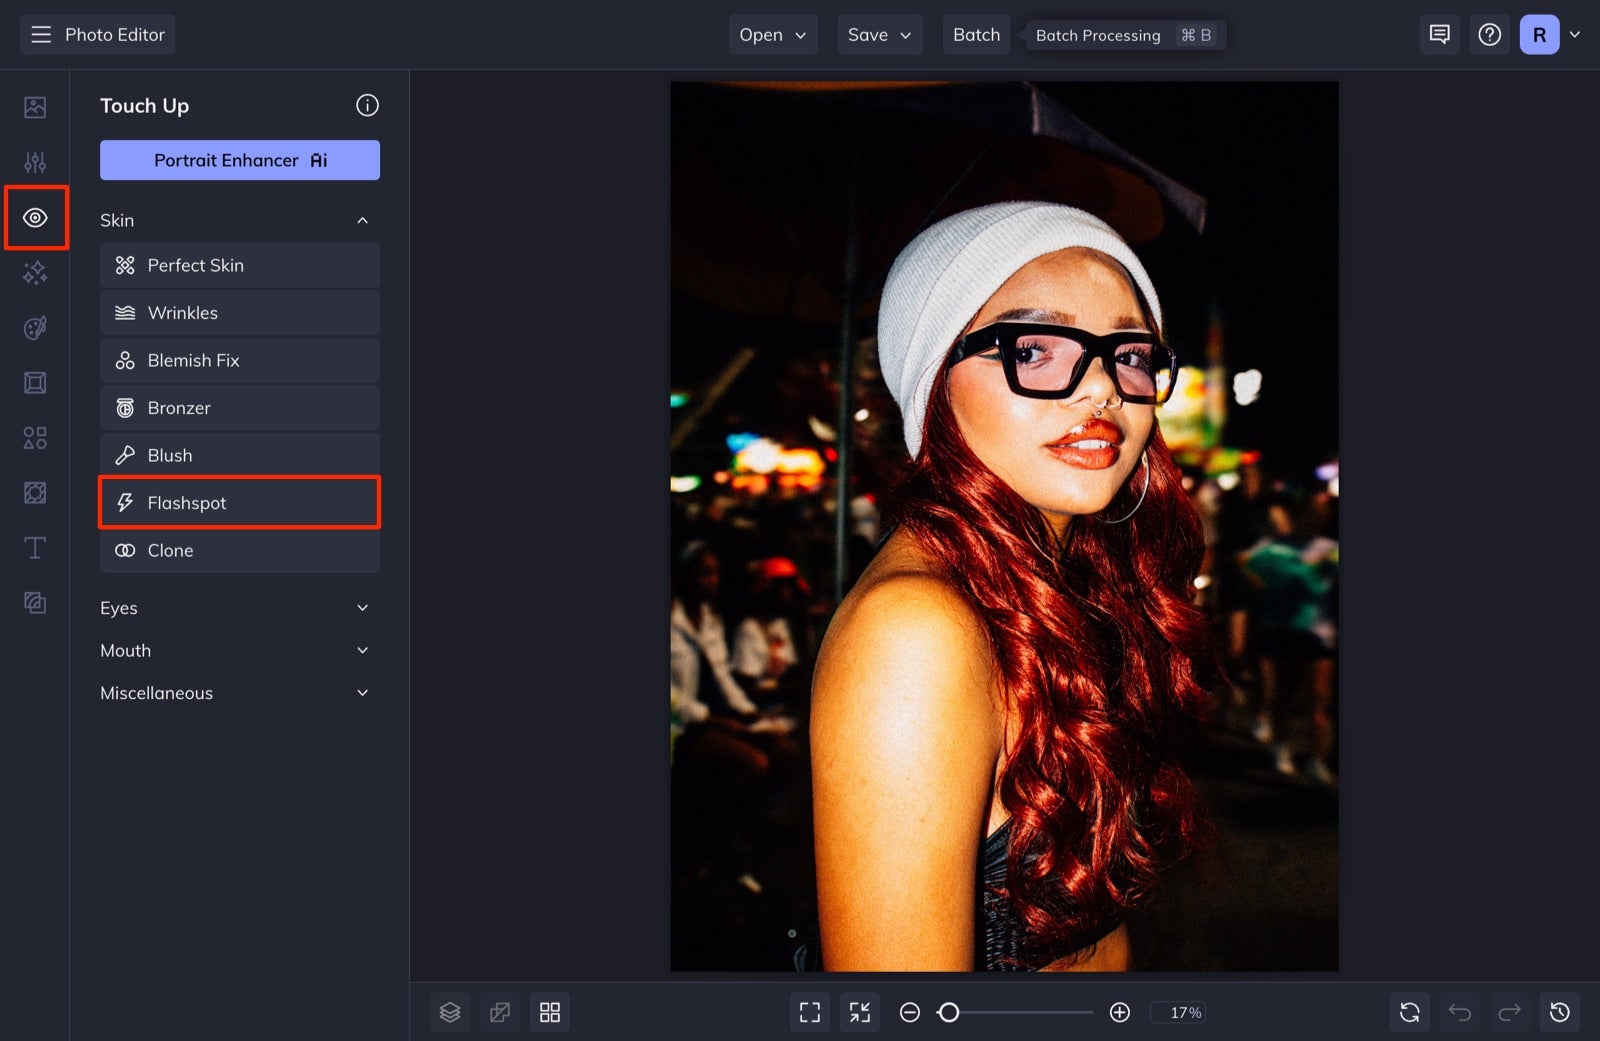Expand the Eyes section
This screenshot has width=1600, height=1041.
[x=362, y=607]
